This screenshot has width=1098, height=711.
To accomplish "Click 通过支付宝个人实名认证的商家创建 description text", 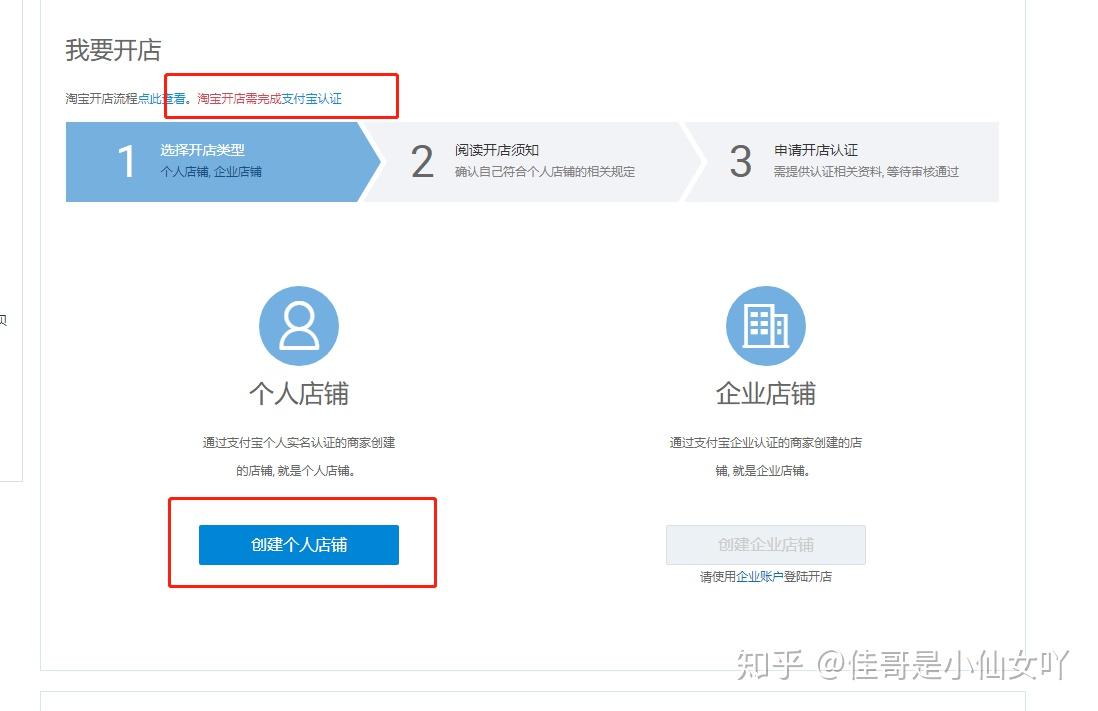I will tap(299, 443).
